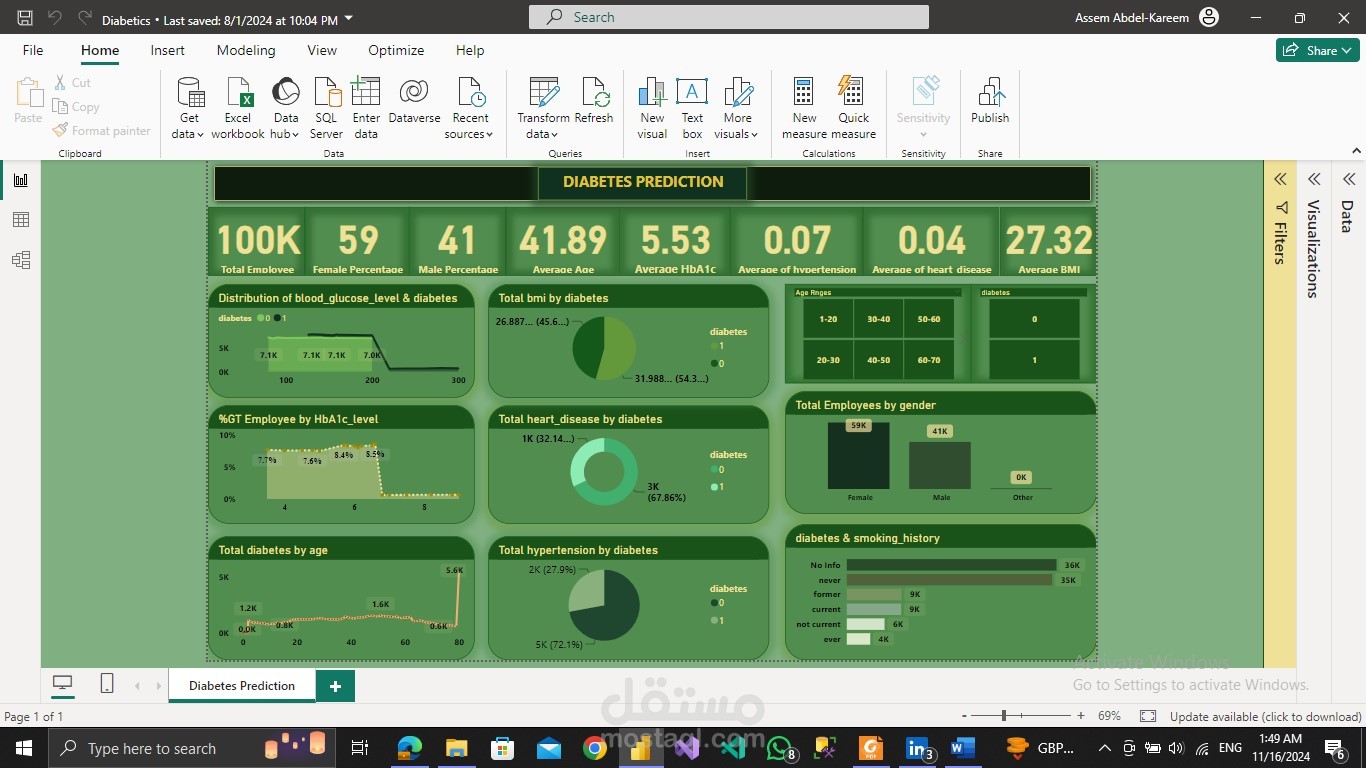Click the Female bar in gender chart
Image resolution: width=1366 pixels, height=768 pixels.
[x=859, y=455]
